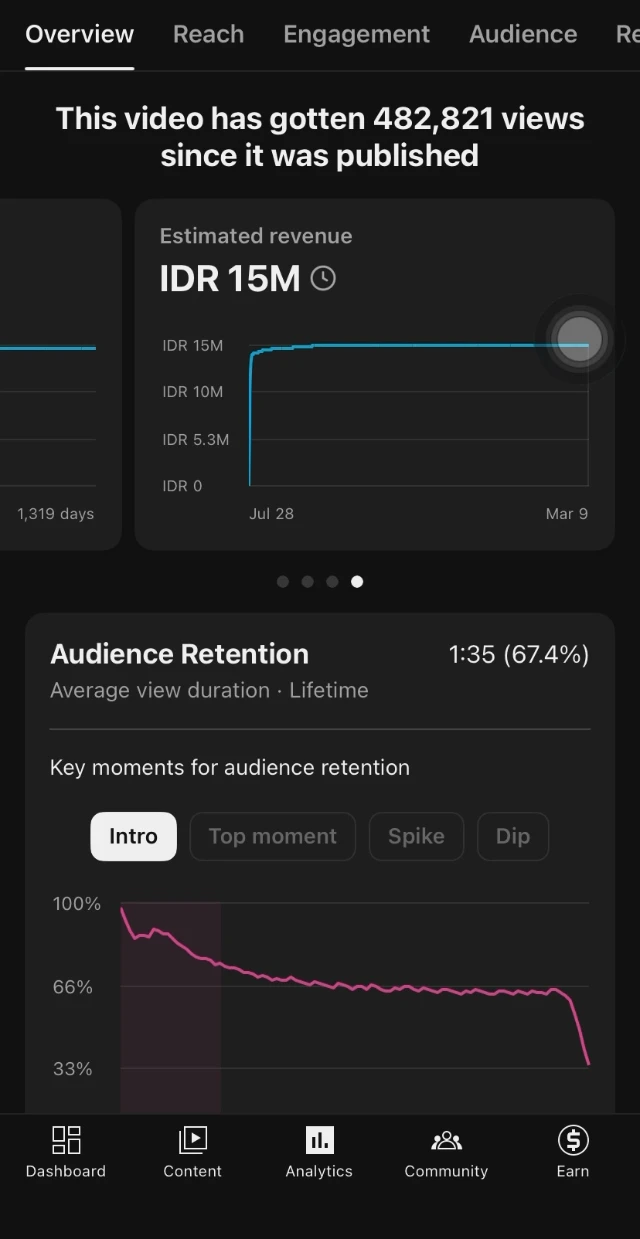640x1239 pixels.
Task: Tap the third carousel page dot
Action: [x=332, y=581]
